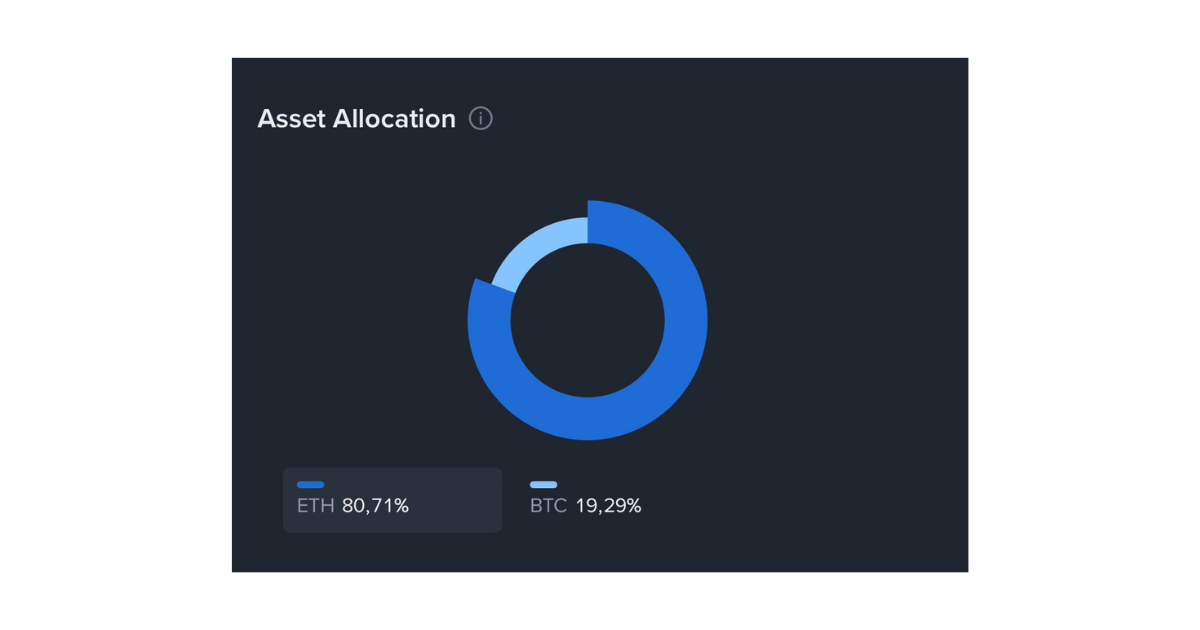Click the word "Allocation" in the heading
This screenshot has height=630, width=1200.
(394, 119)
